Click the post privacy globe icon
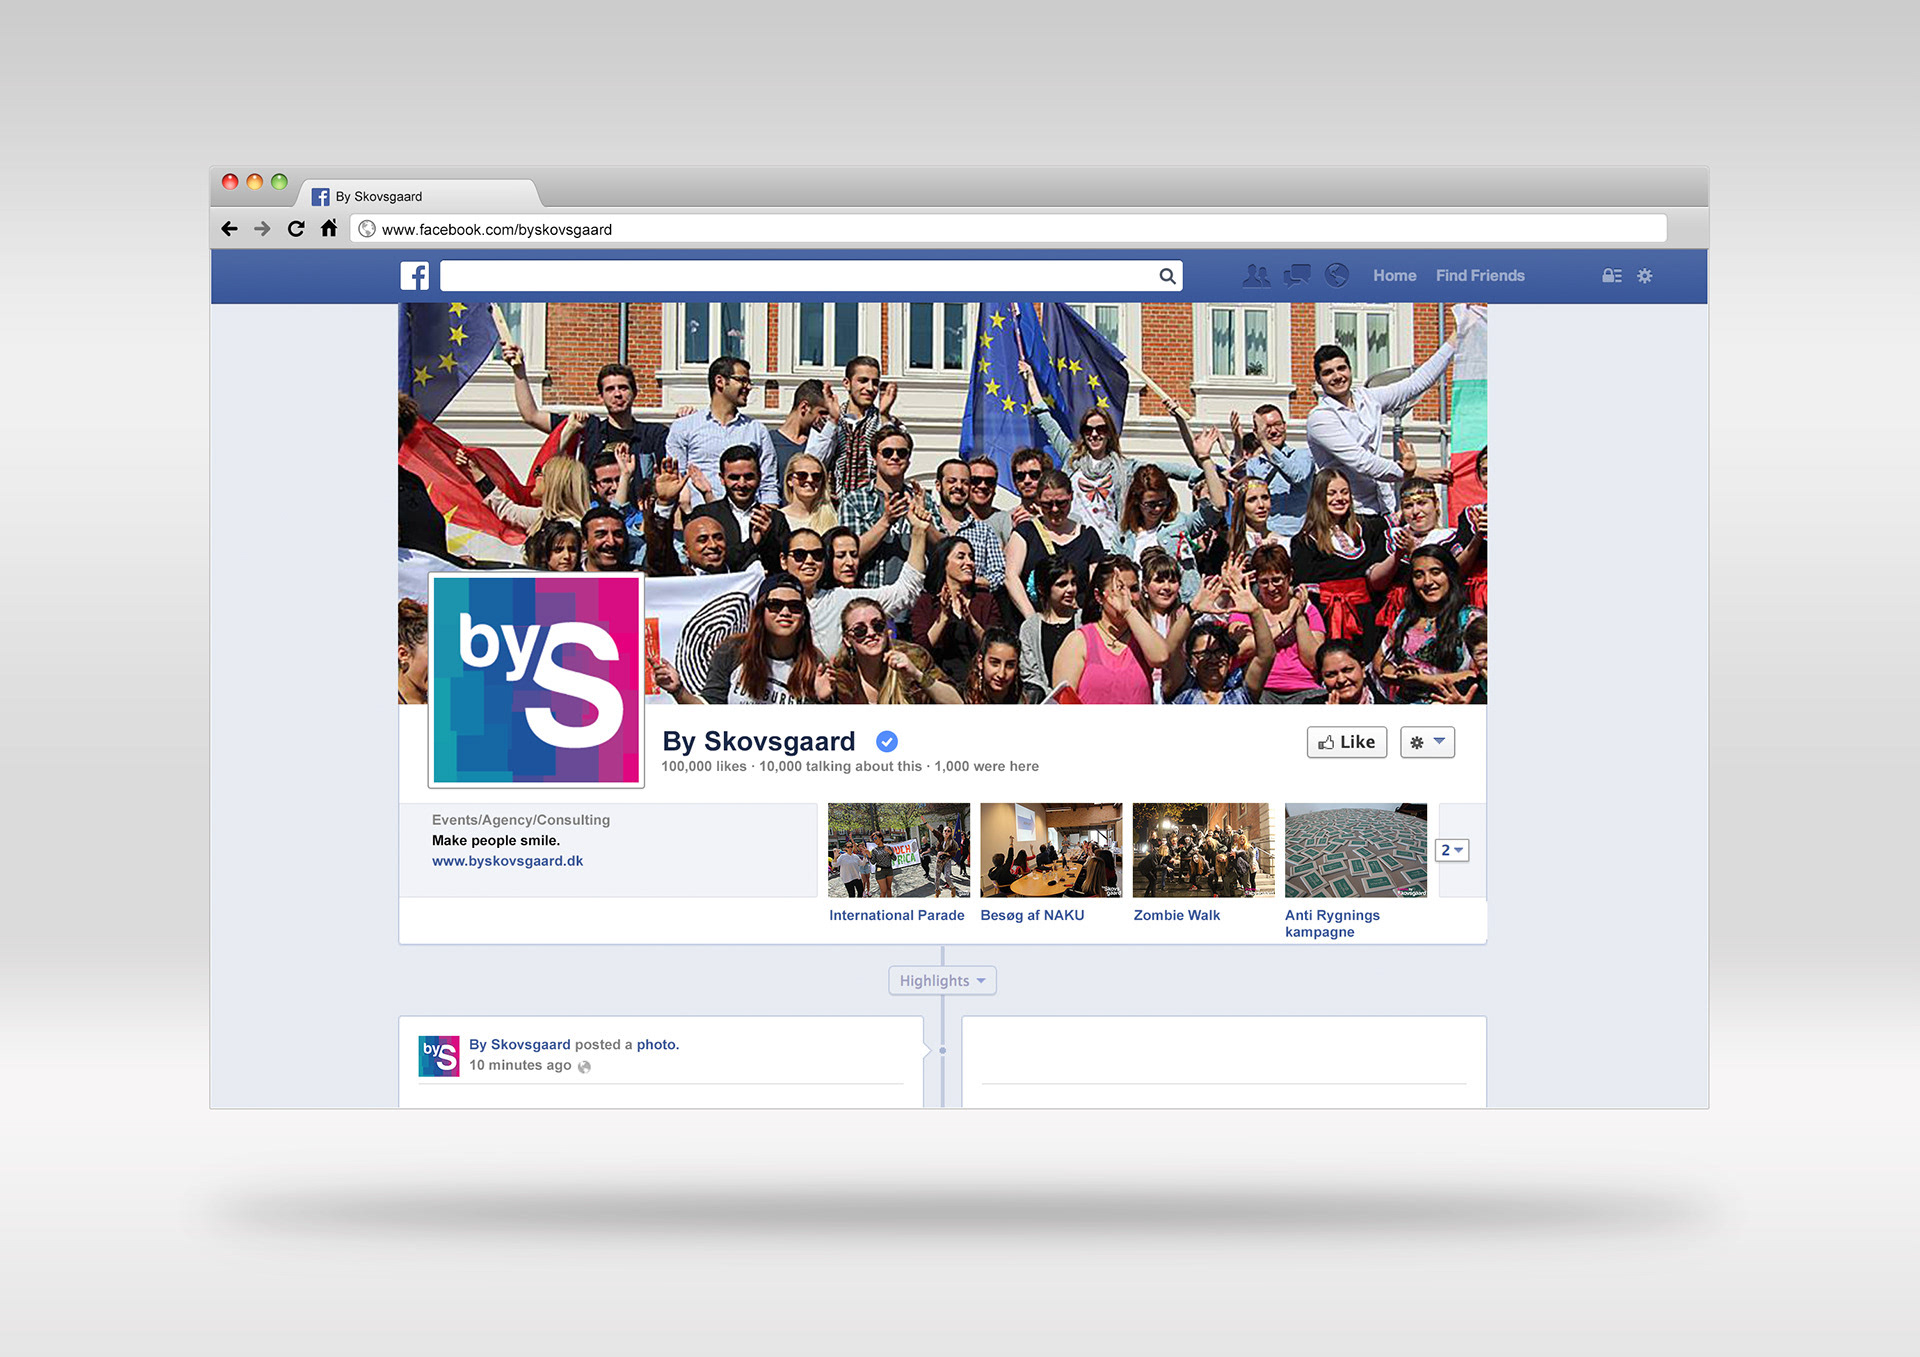Screen dimensions: 1920x1357 coord(584,1067)
